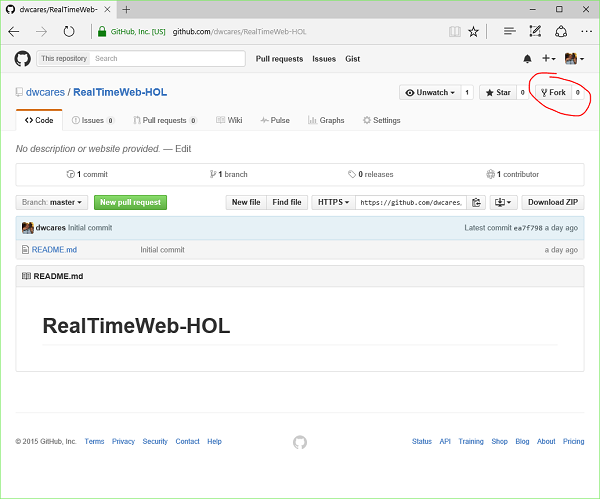Open the Edge Hub icon
Viewport: 600px width, 499px height.
[509, 31]
